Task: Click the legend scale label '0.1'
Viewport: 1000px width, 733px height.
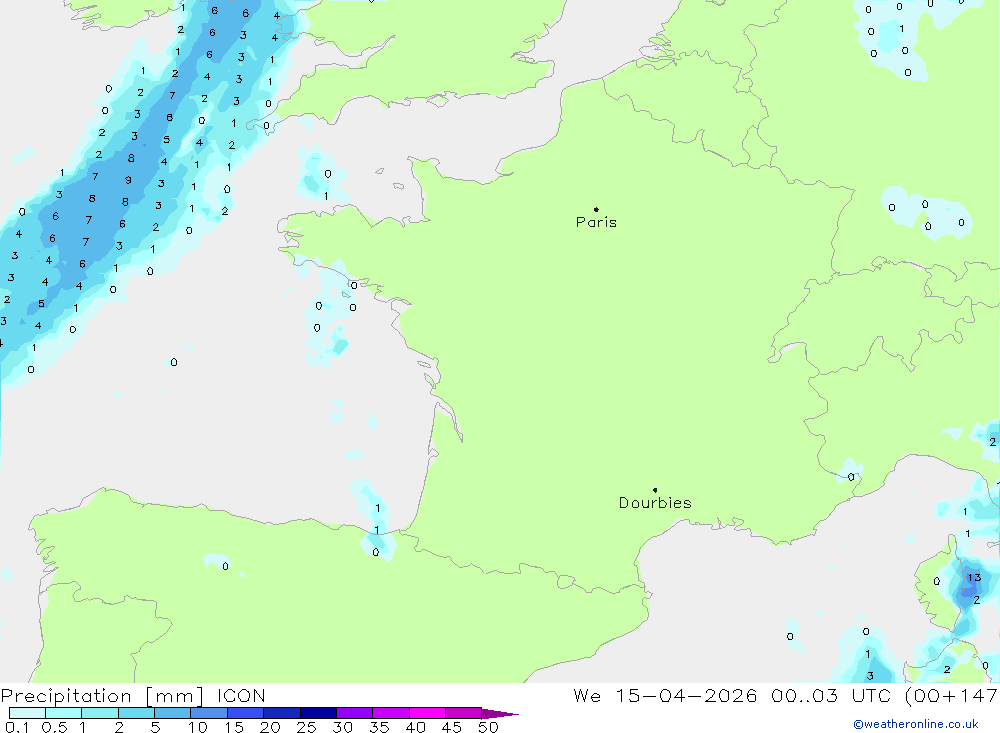Action: pyautogui.click(x=17, y=727)
